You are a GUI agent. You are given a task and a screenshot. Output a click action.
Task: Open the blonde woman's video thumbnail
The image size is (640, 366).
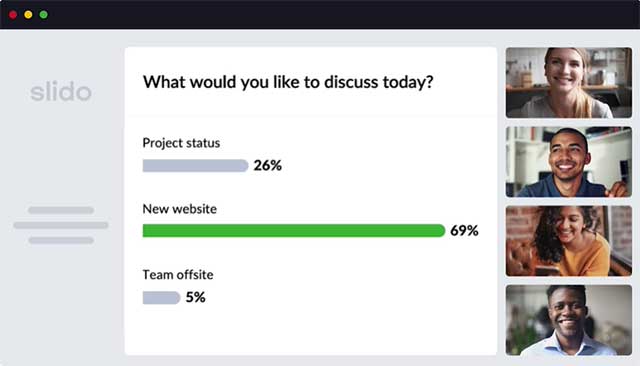point(569,83)
